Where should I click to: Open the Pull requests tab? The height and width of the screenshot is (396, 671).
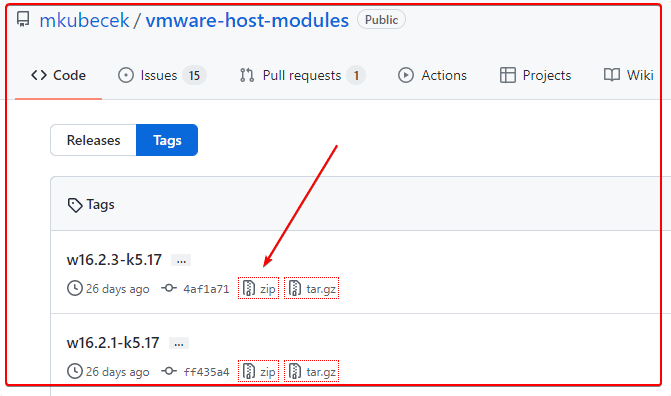click(302, 75)
